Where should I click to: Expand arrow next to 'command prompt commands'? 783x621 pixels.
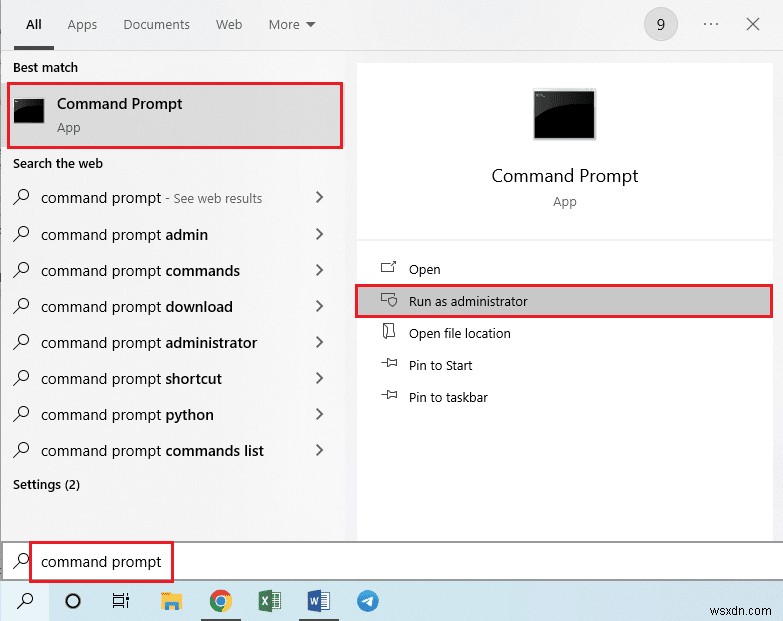click(320, 270)
